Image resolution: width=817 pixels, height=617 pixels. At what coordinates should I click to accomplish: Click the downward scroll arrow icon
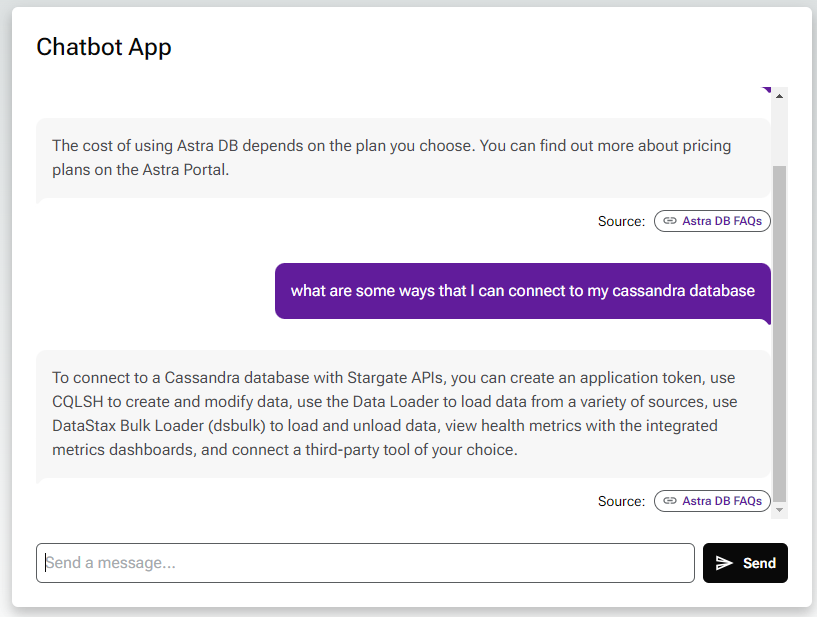click(x=780, y=507)
